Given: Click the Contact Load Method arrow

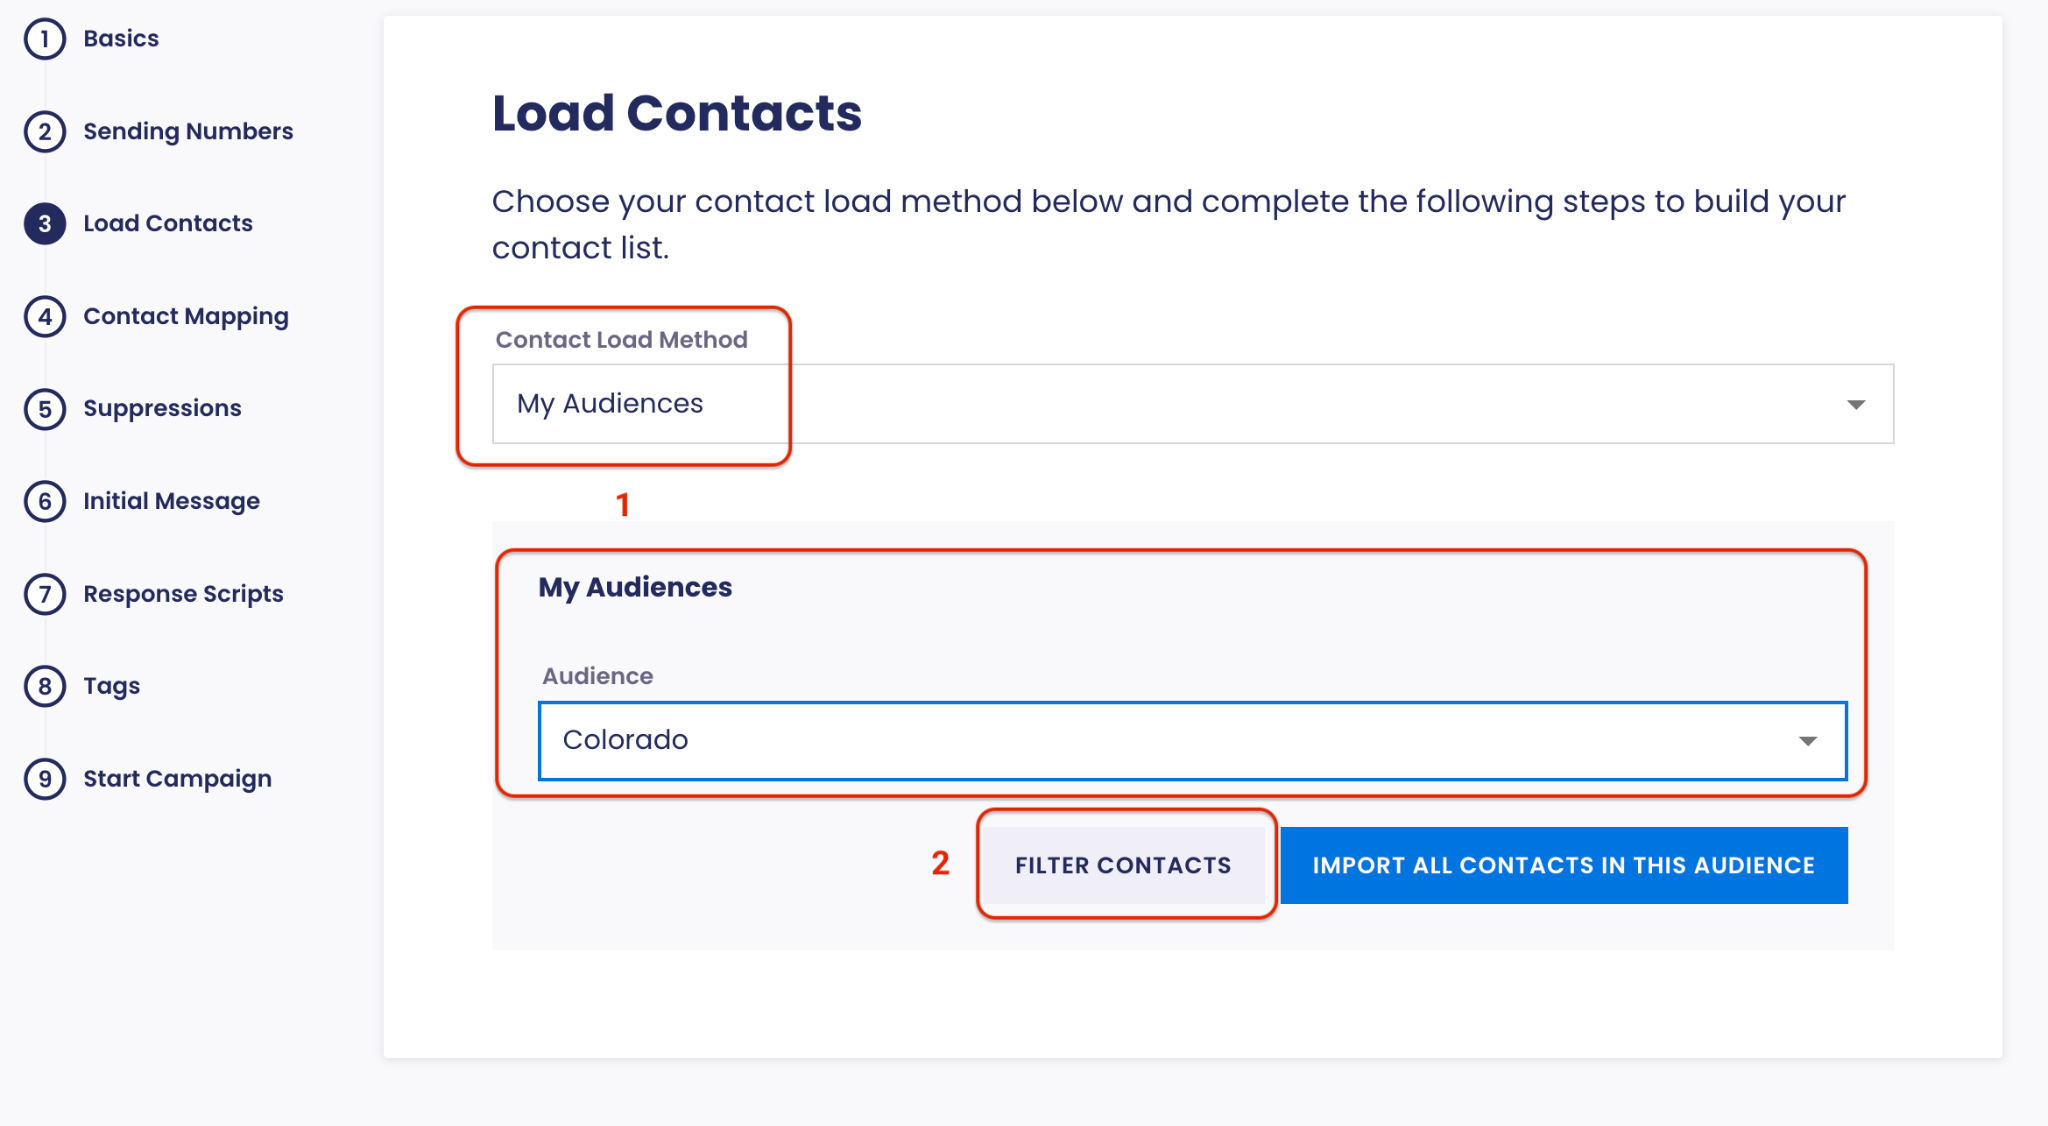Looking at the screenshot, I should coord(1855,405).
